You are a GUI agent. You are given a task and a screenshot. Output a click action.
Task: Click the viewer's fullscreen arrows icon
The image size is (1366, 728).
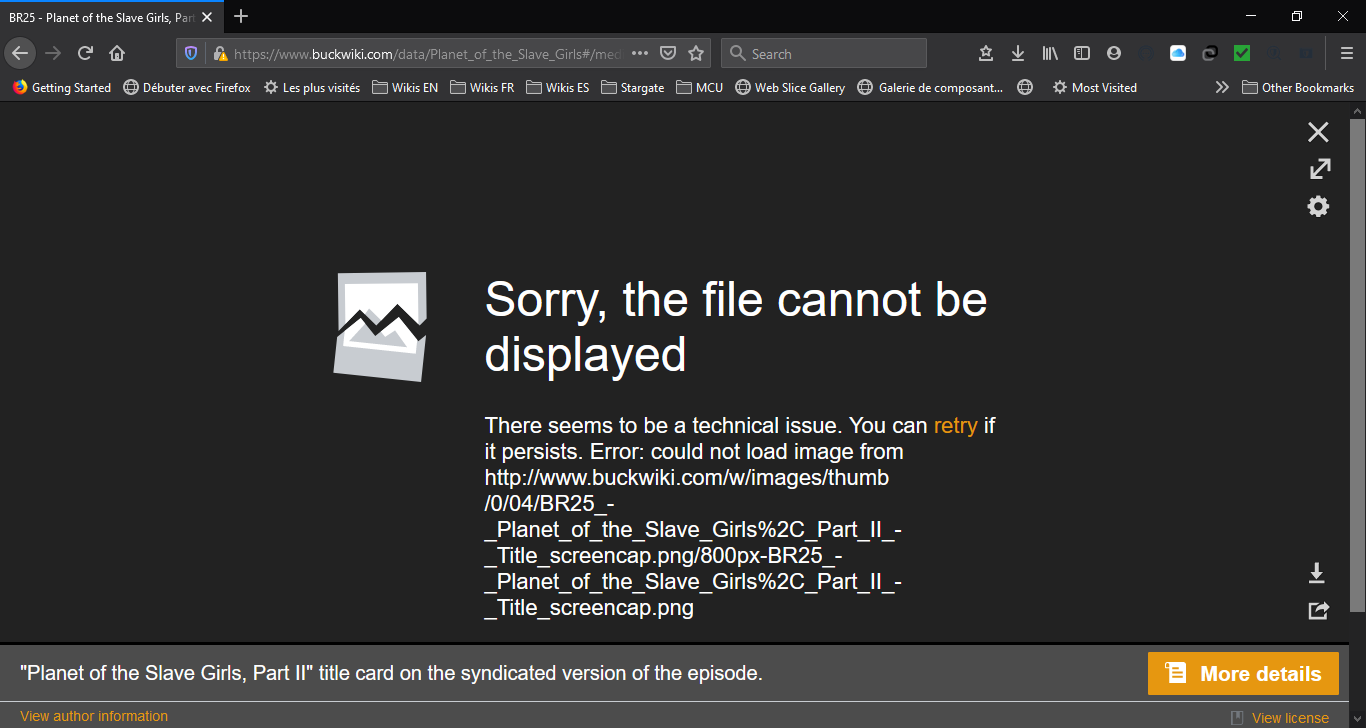[x=1319, y=169]
